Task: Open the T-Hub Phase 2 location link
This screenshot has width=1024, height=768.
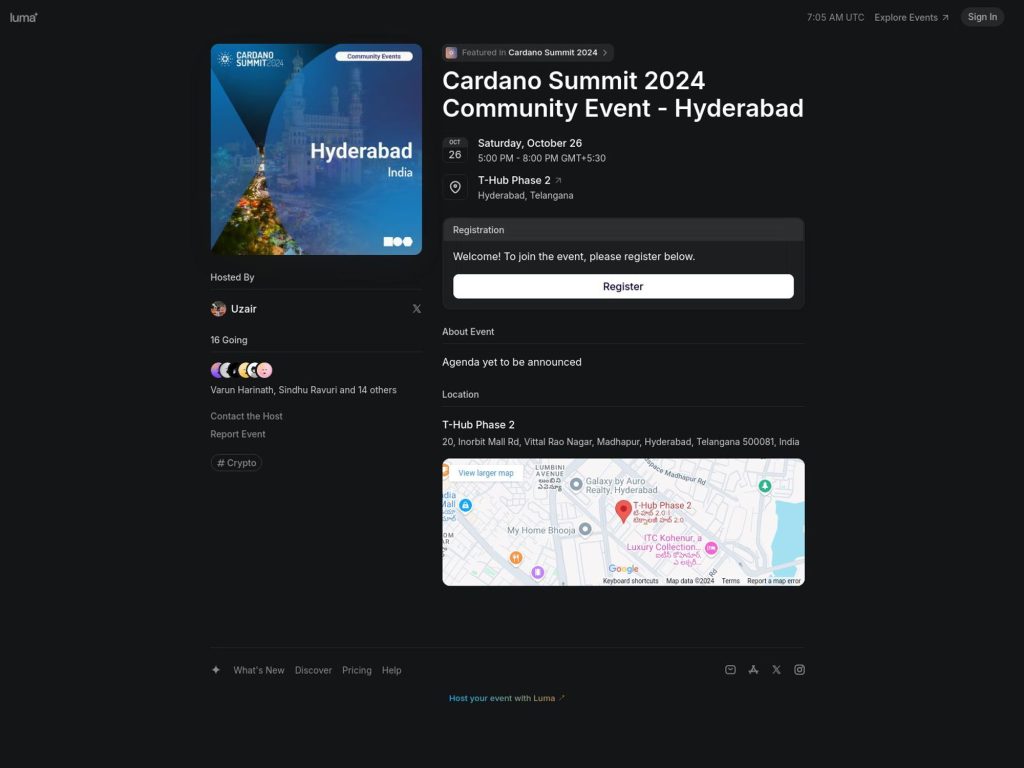Action: coord(514,180)
